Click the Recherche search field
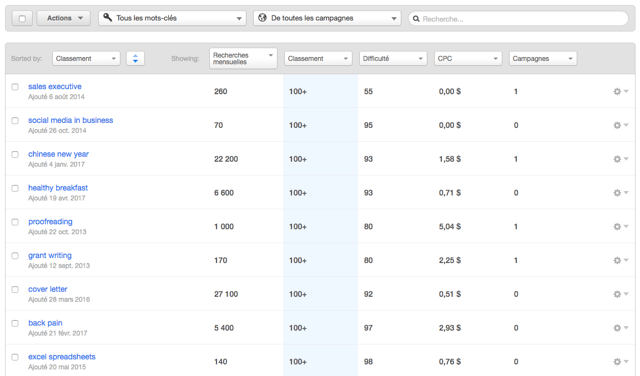640x376 pixels. coord(518,19)
